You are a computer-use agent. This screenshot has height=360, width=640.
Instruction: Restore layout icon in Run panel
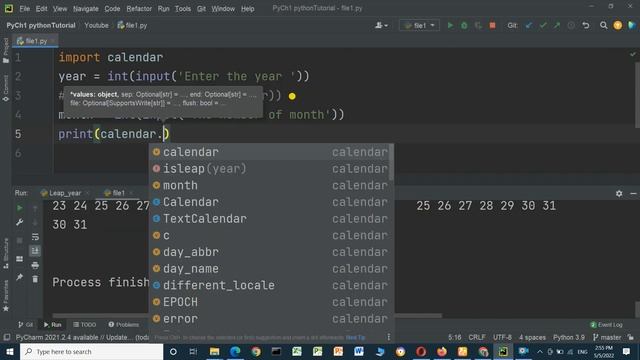point(19,259)
